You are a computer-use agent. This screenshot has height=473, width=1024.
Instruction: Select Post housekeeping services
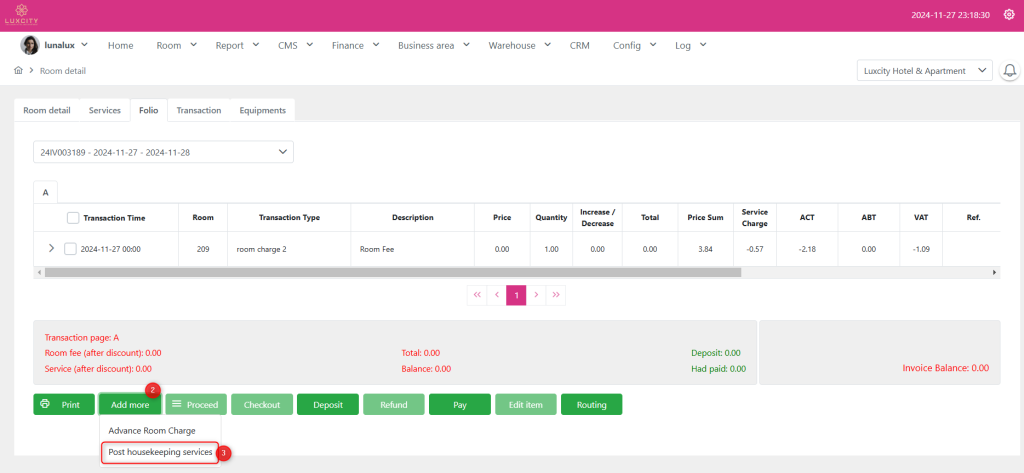(160, 453)
